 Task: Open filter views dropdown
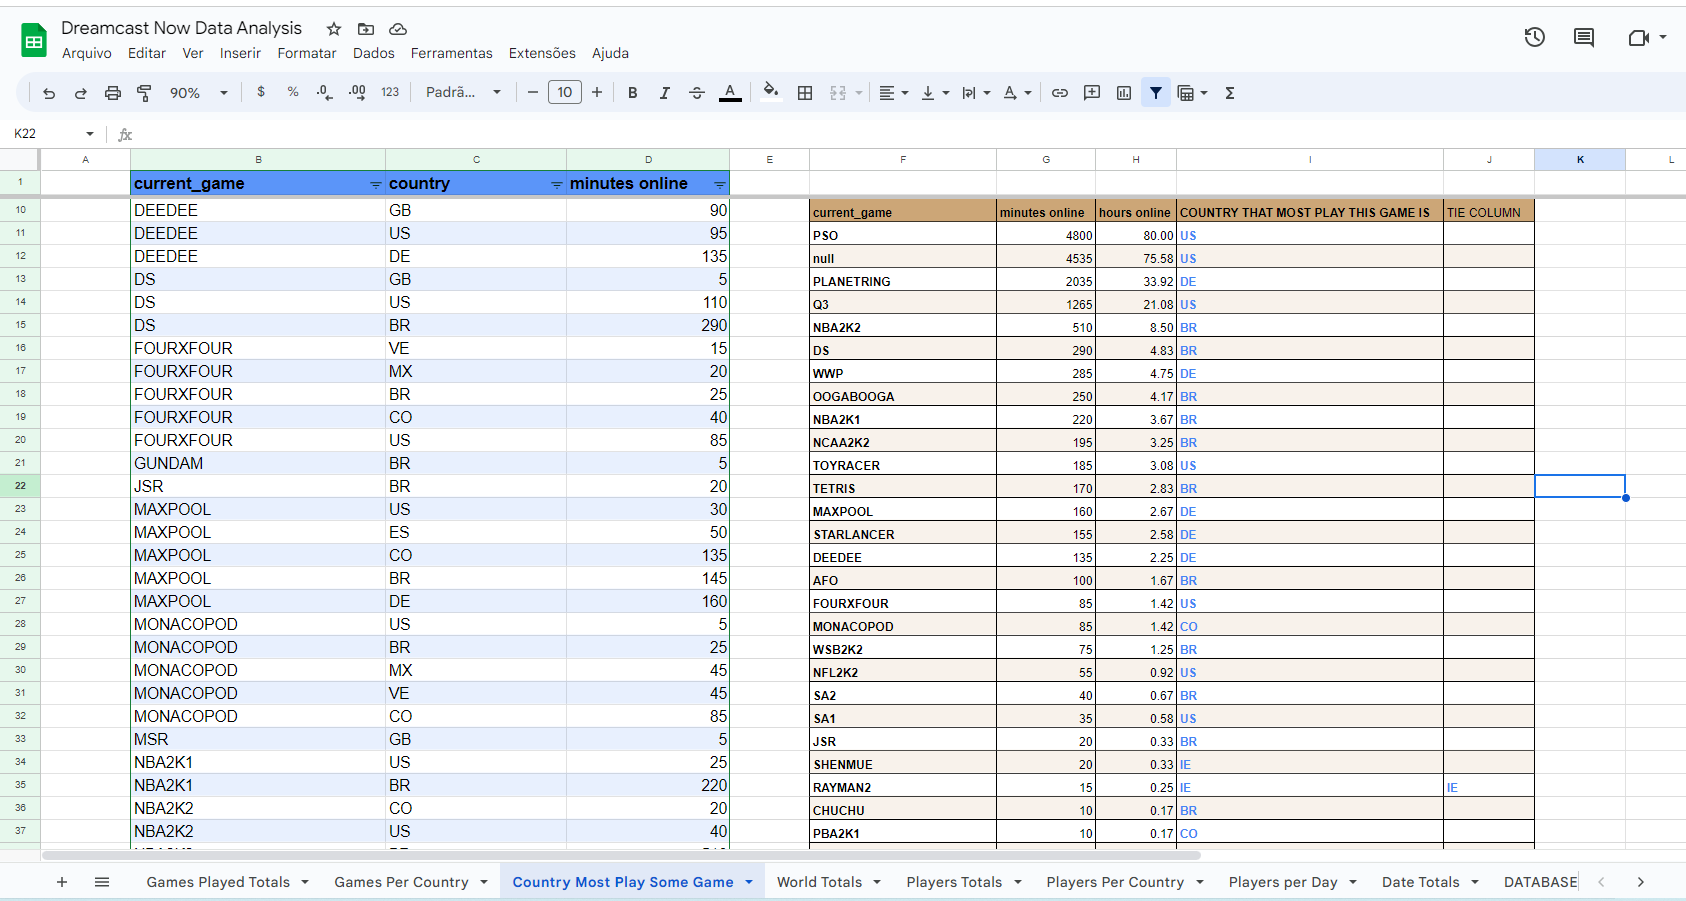coord(1193,93)
